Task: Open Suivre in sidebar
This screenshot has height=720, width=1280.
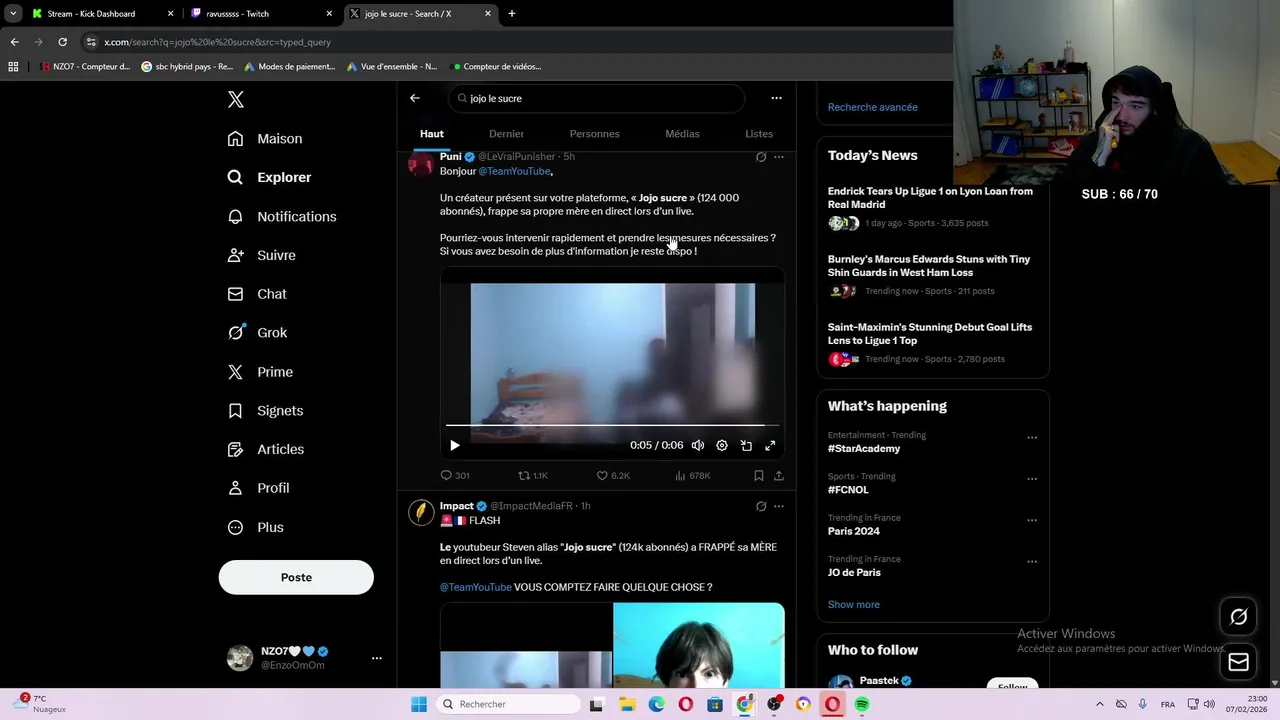Action: [261, 255]
